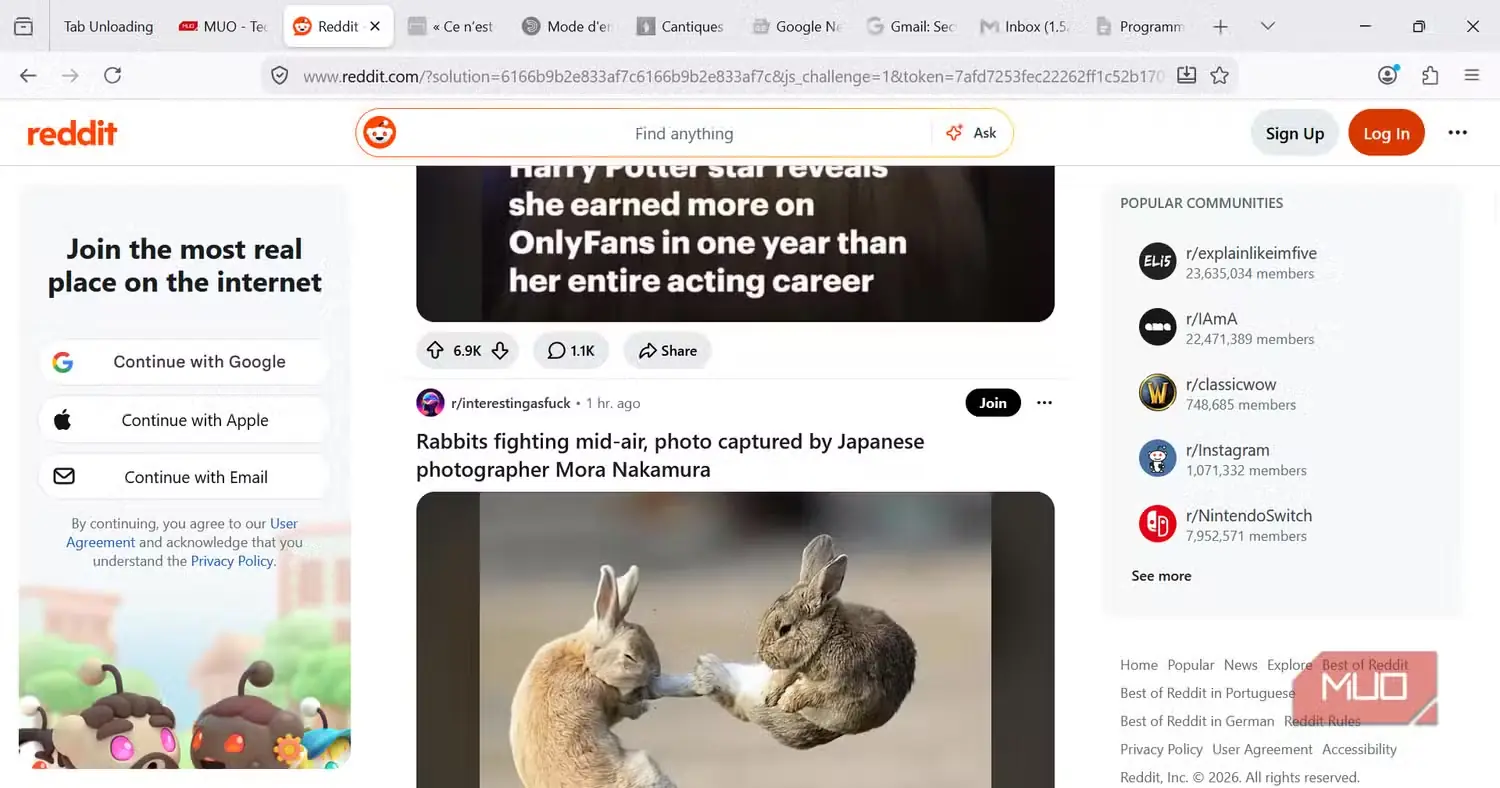Click the r/NintendoSwitch community icon

click(x=1158, y=524)
